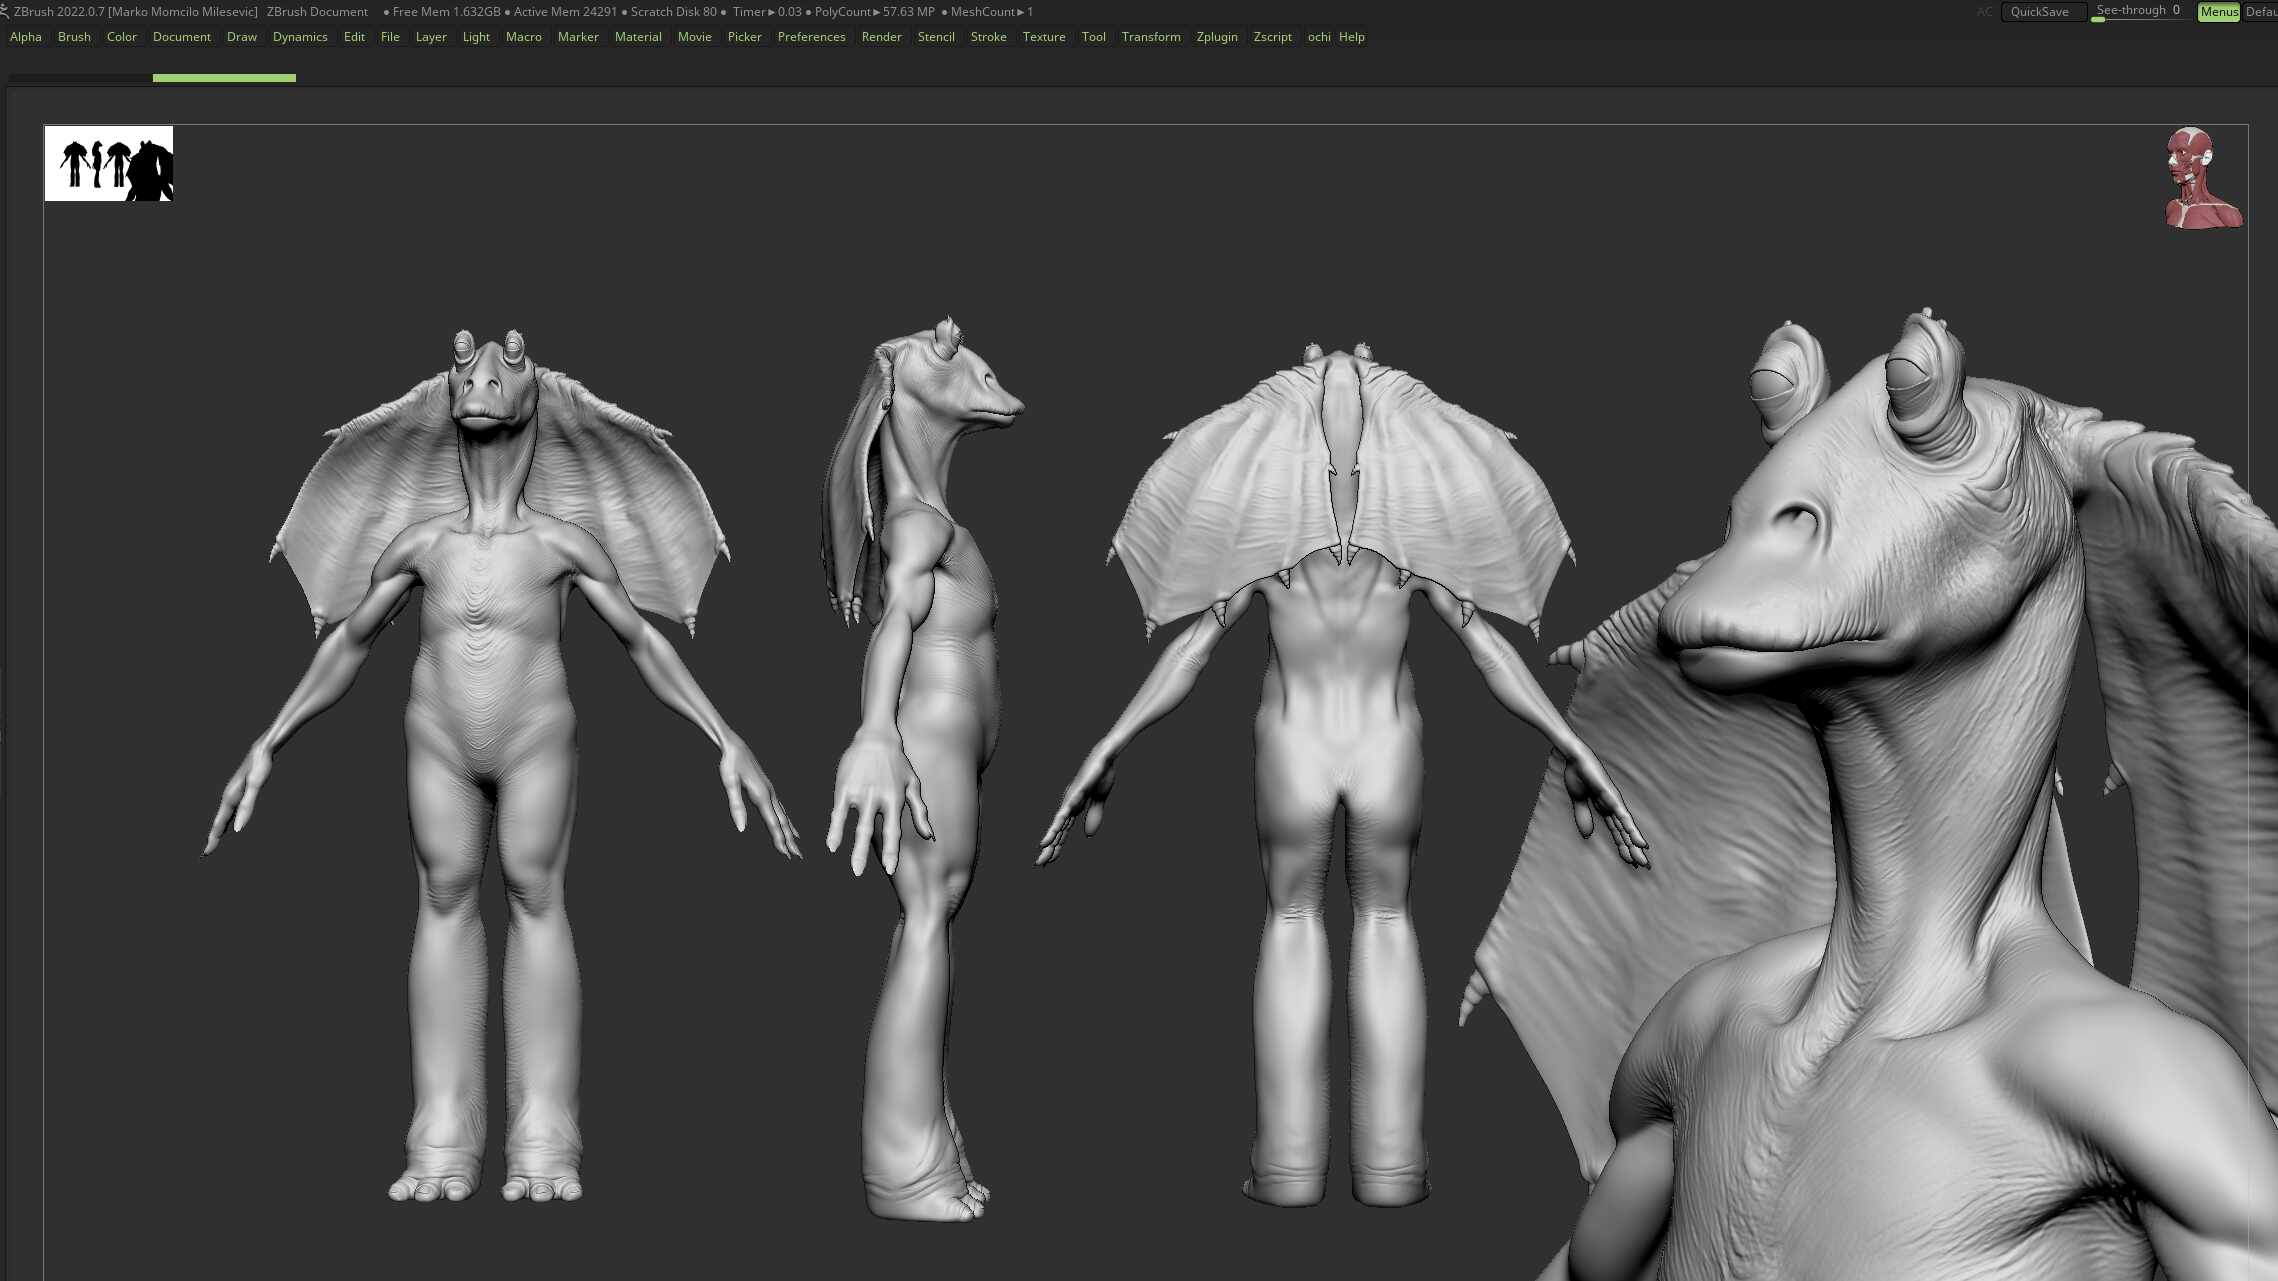The height and width of the screenshot is (1281, 2278).
Task: Open the Draw menu
Action: pyautogui.click(x=241, y=36)
